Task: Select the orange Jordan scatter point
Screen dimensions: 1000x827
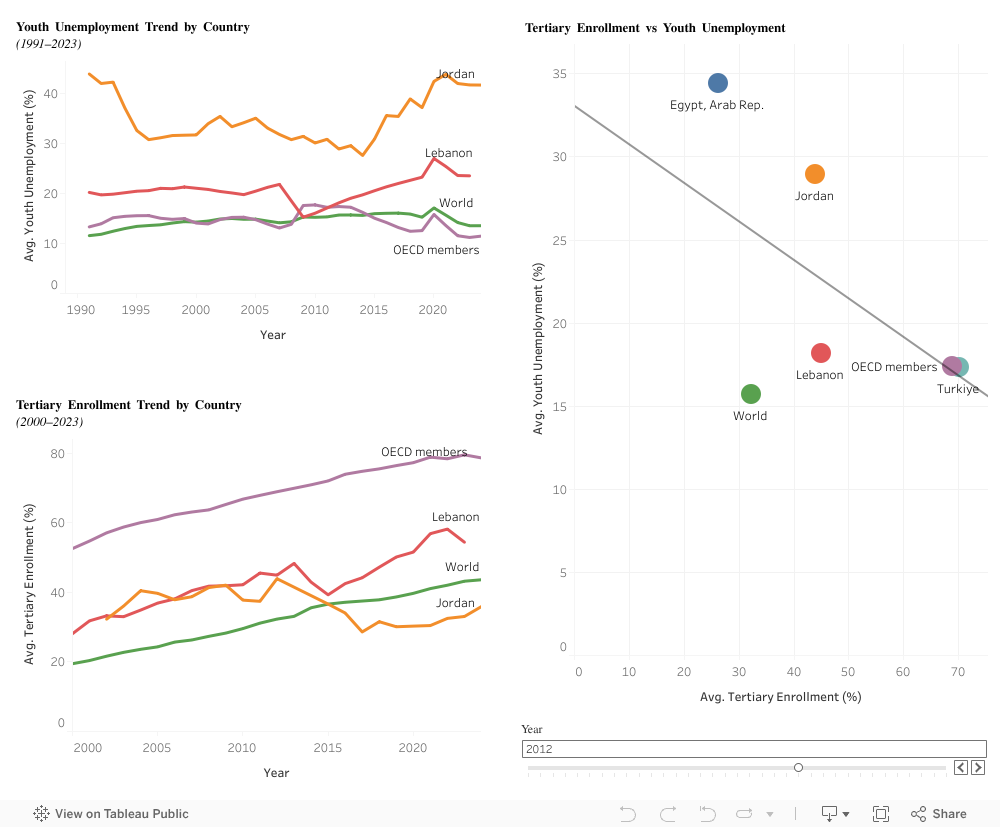Action: click(815, 174)
